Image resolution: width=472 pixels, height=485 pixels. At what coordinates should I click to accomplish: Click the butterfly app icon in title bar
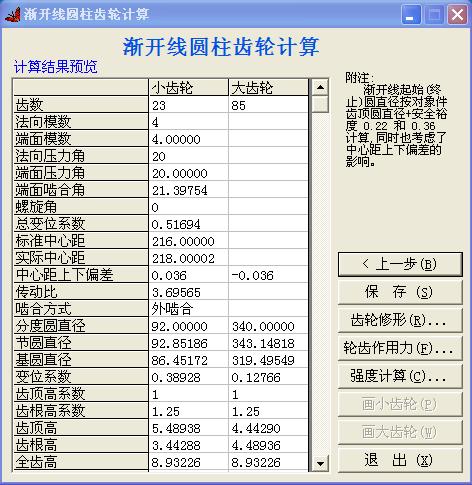[13, 15]
